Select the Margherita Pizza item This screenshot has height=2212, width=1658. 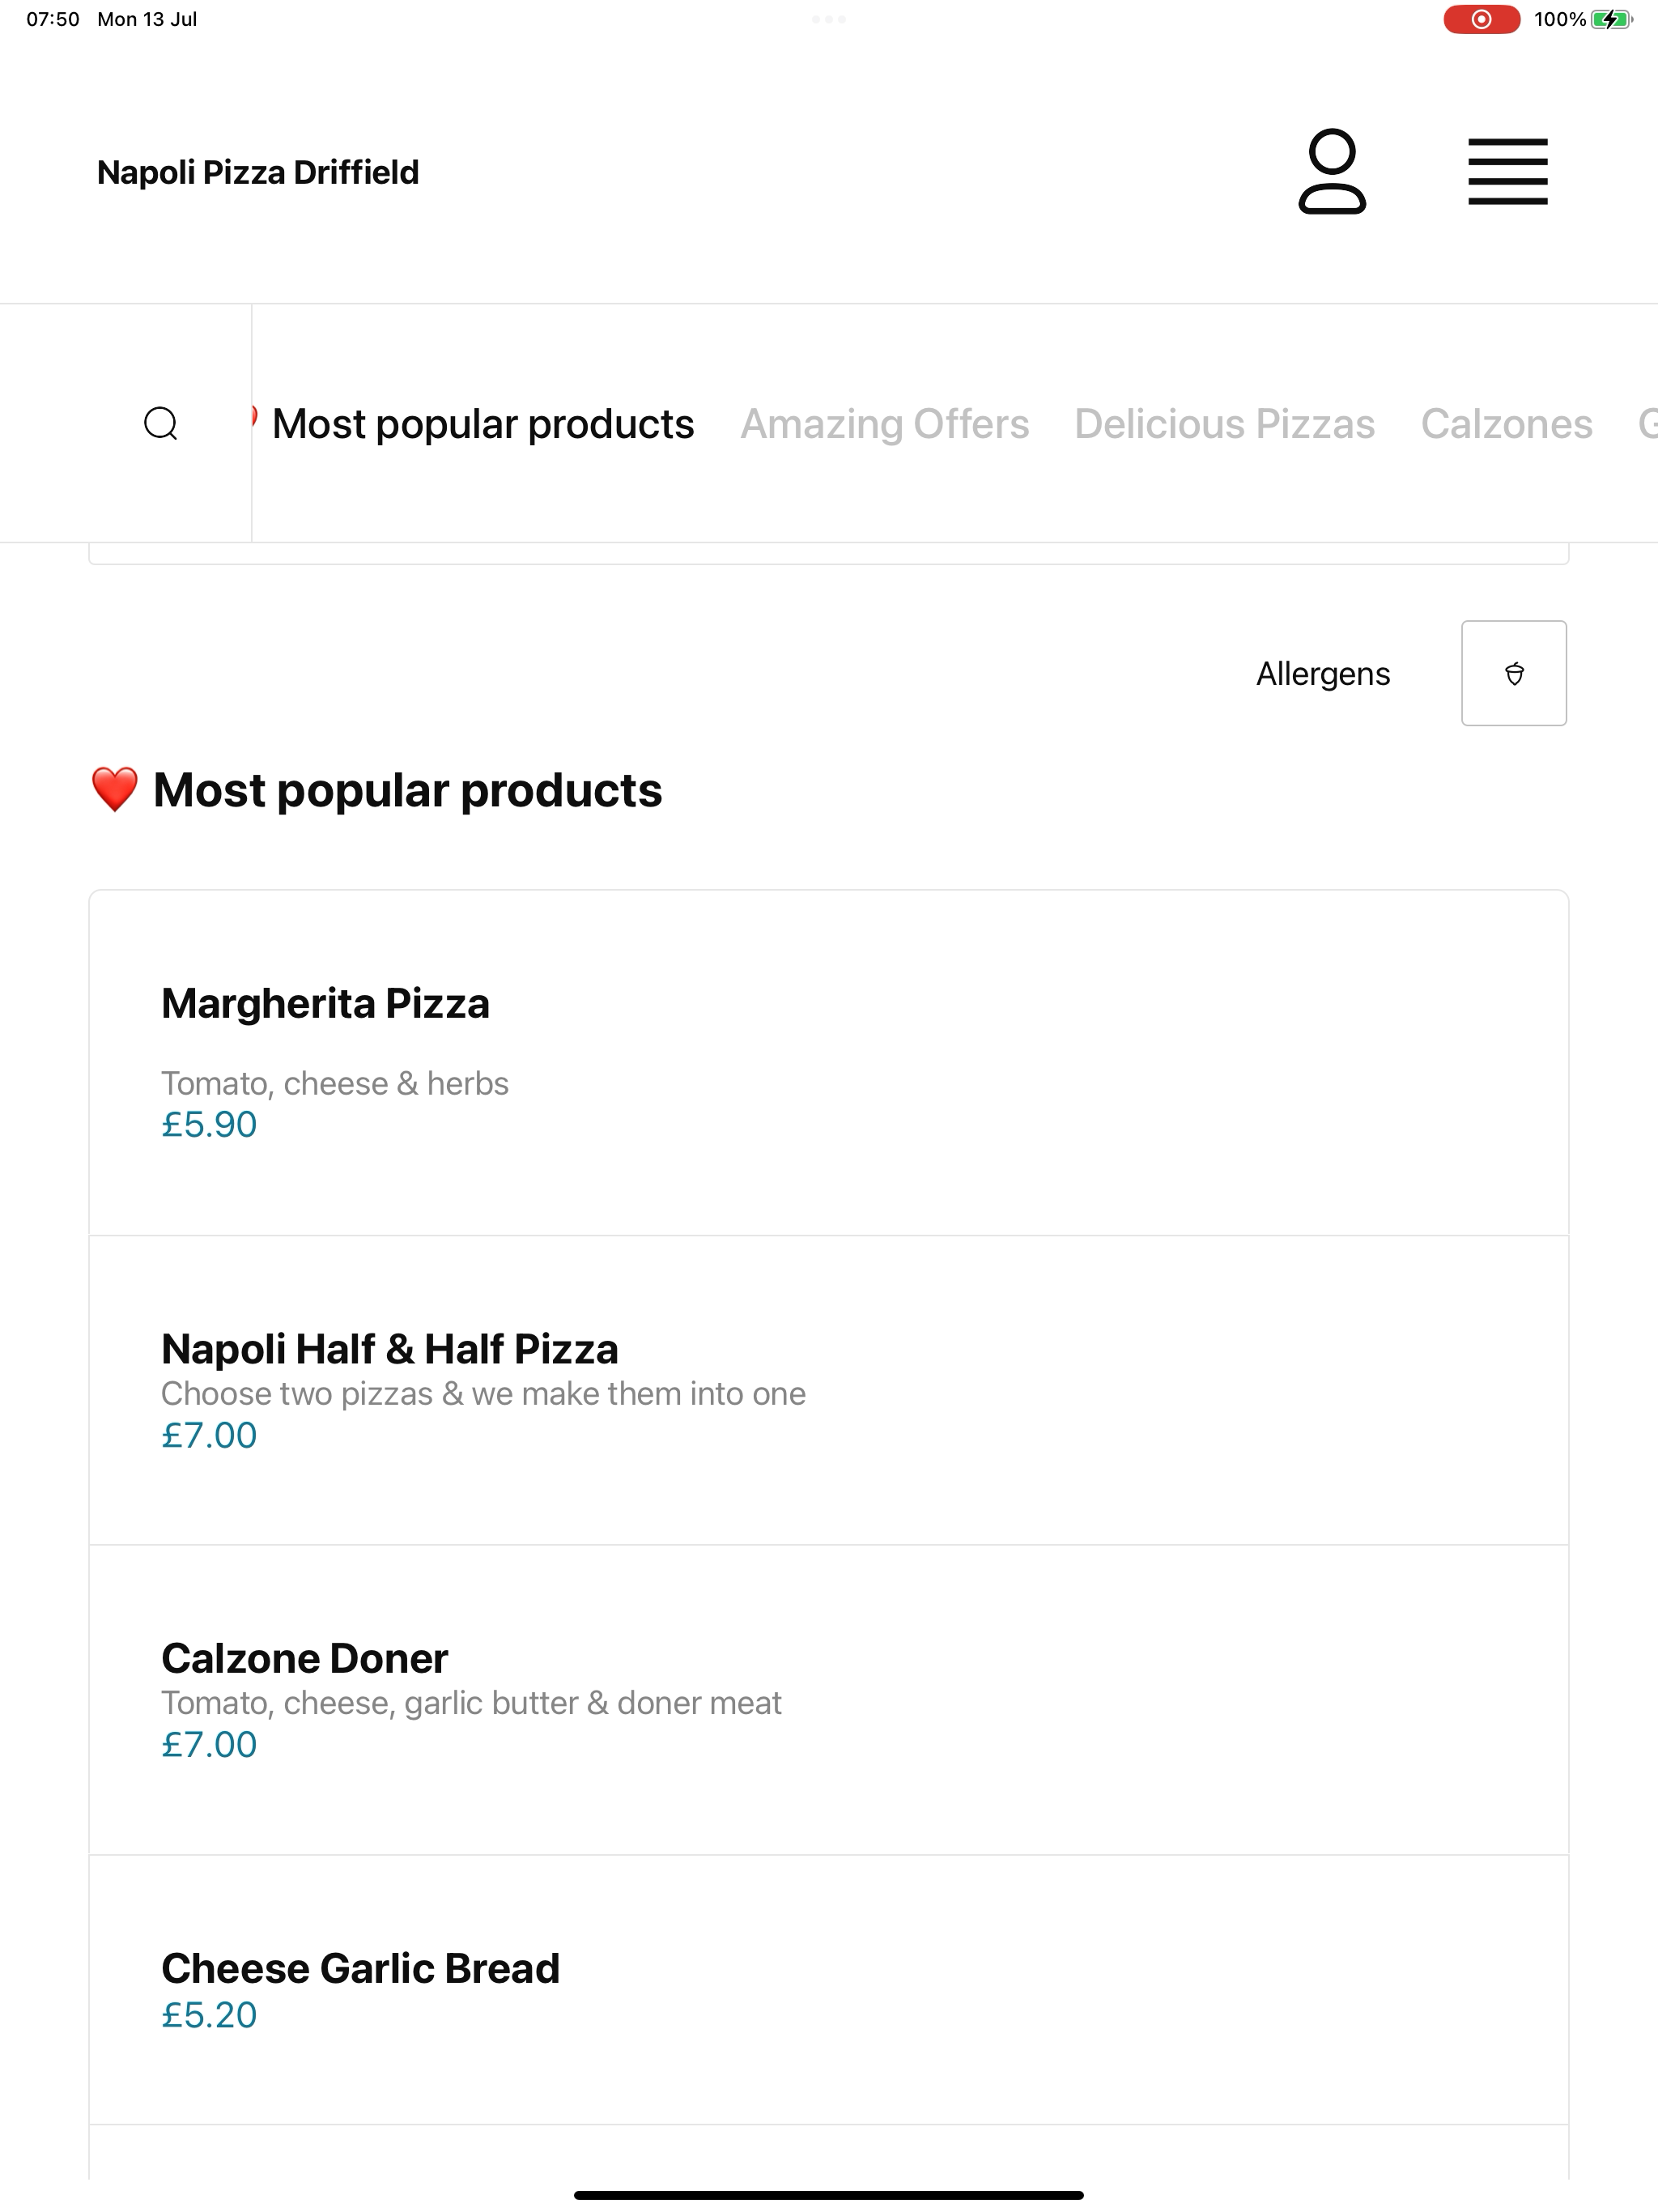click(828, 1063)
